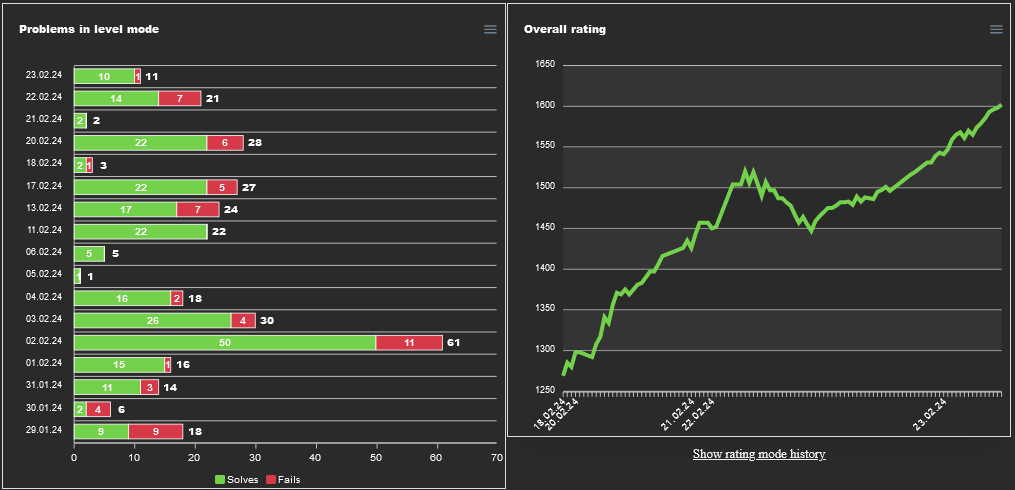Click the red Fails bar for 02.02.24
The image size is (1015, 490).
pyautogui.click(x=409, y=343)
